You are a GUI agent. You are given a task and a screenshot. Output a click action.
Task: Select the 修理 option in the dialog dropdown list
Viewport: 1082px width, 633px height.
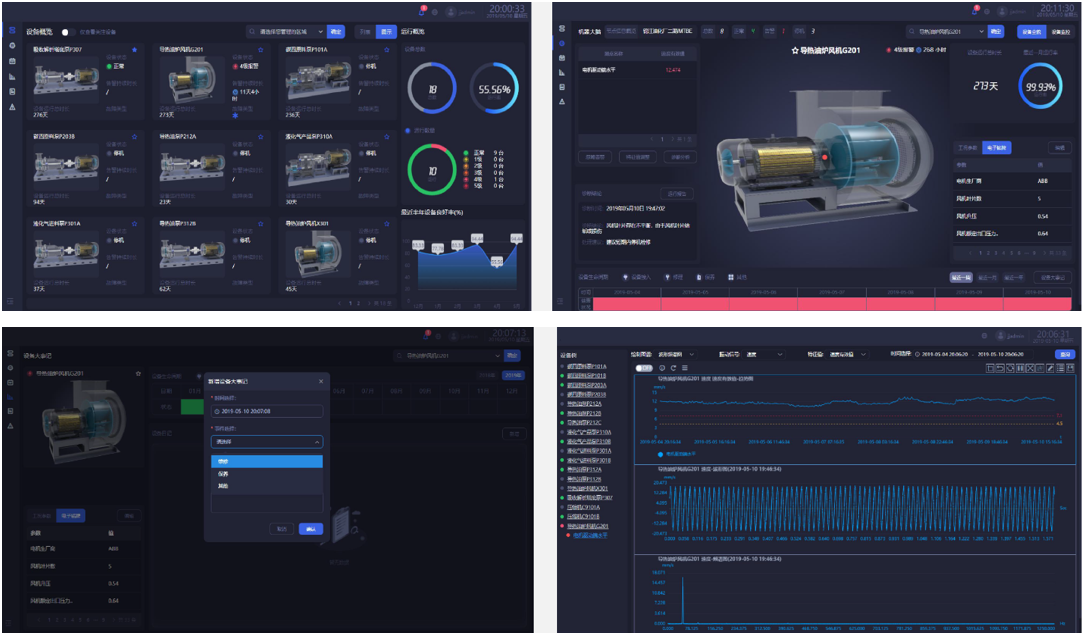pyautogui.click(x=266, y=461)
